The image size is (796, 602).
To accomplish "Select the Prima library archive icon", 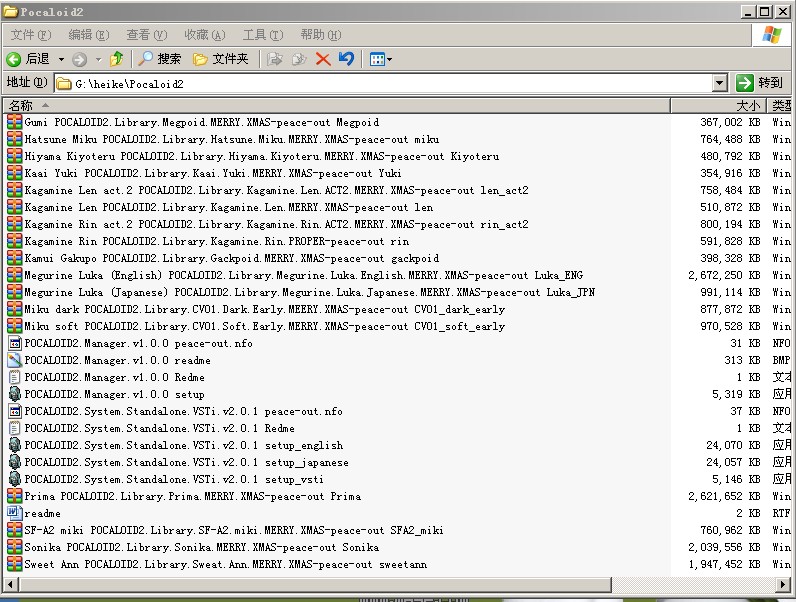I will tap(15, 496).
